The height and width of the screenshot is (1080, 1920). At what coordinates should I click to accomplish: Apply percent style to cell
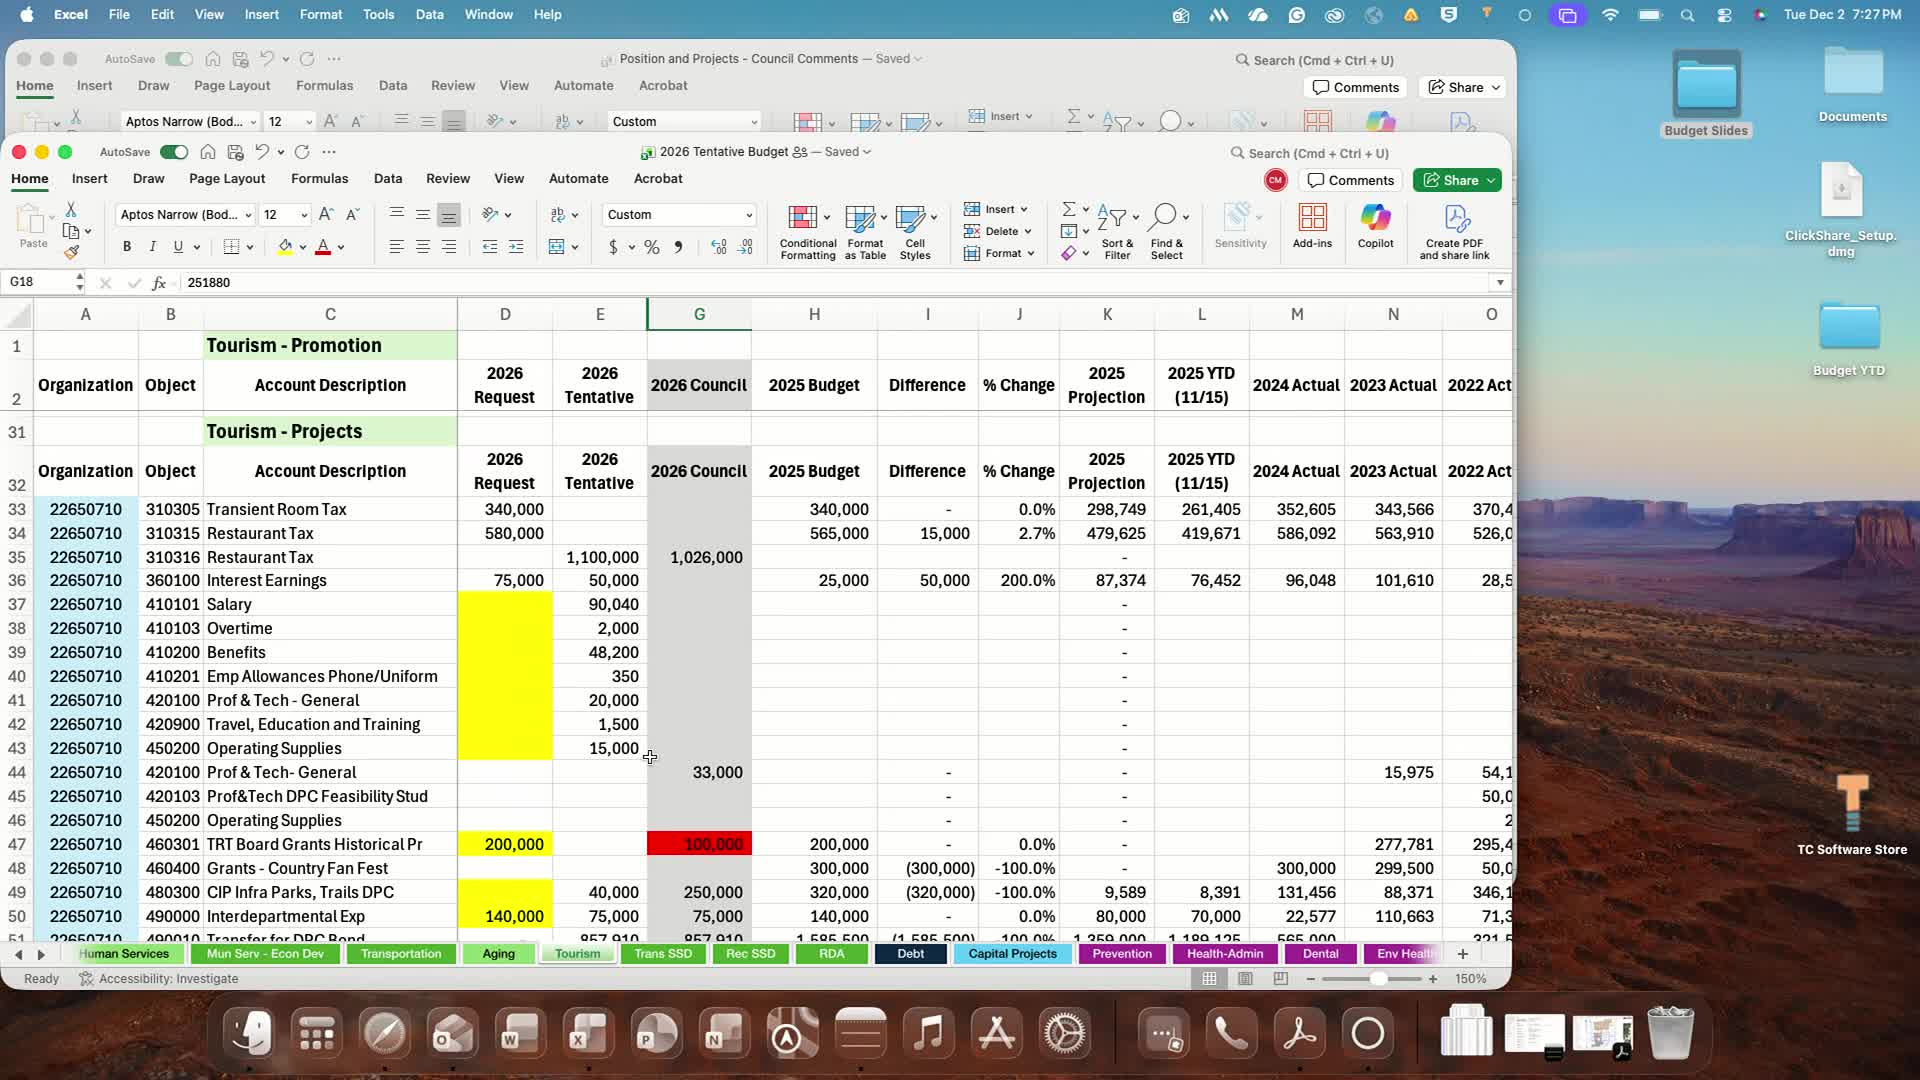pyautogui.click(x=652, y=247)
